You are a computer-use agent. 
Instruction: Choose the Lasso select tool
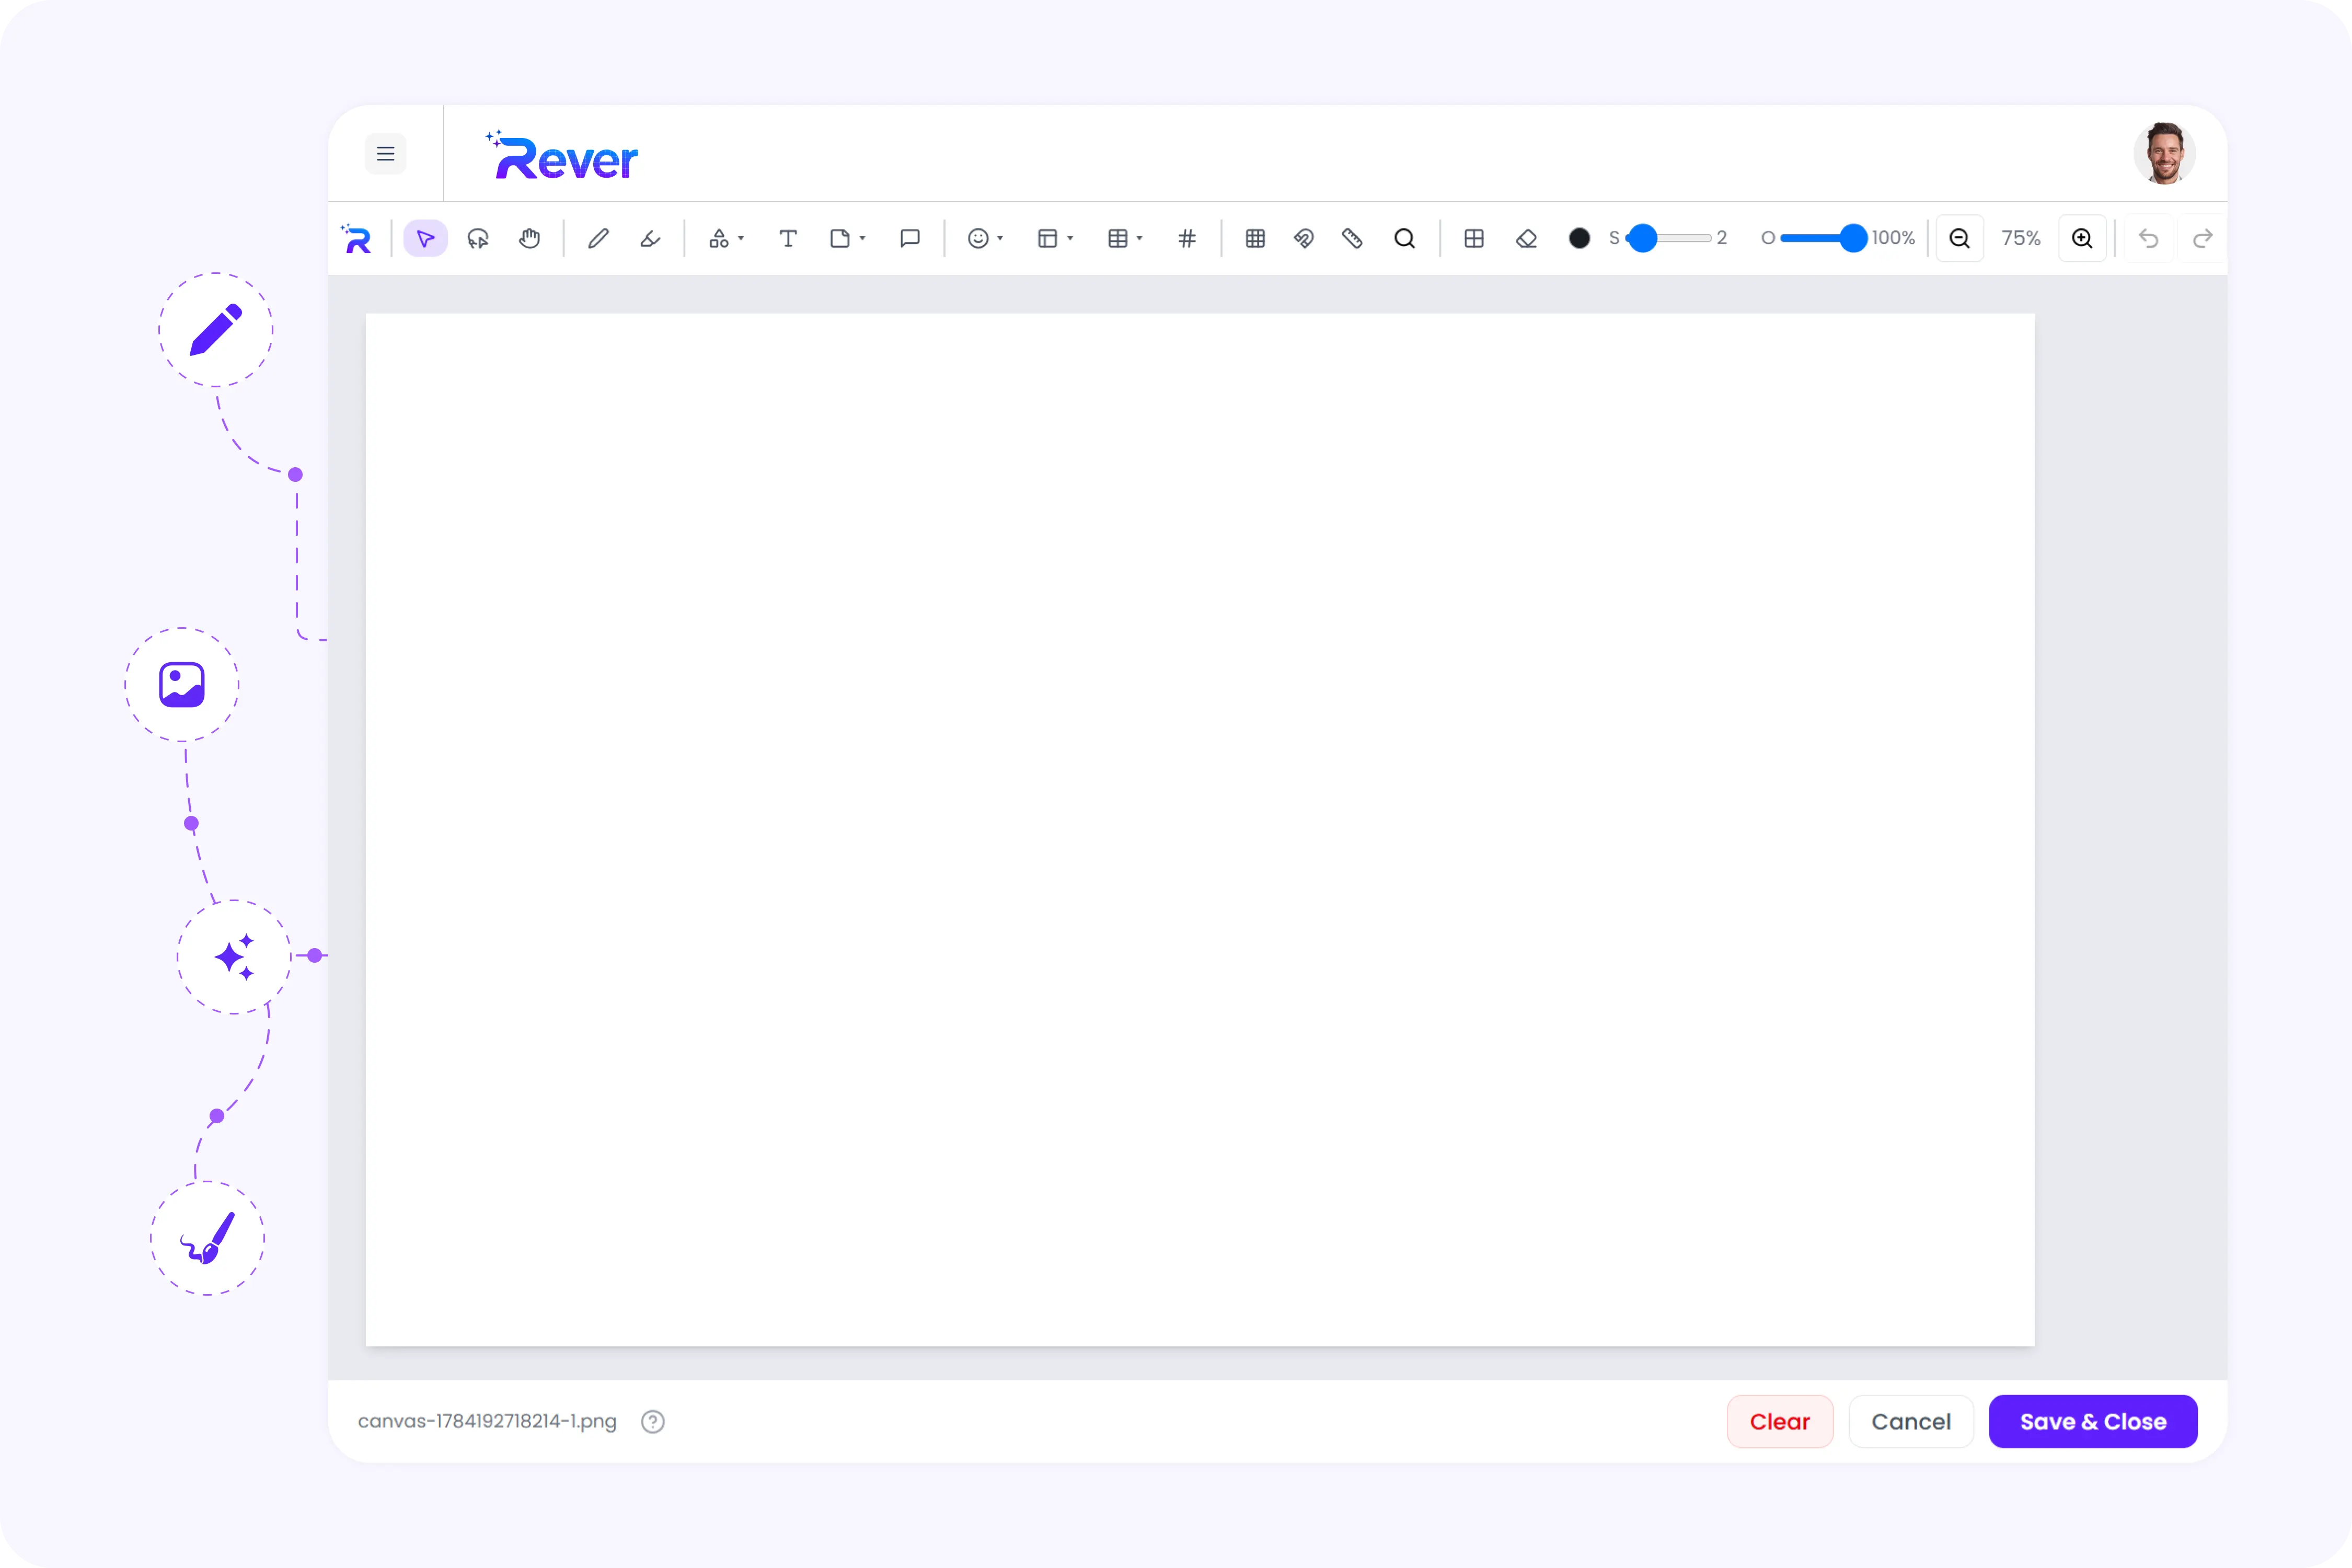click(x=478, y=238)
